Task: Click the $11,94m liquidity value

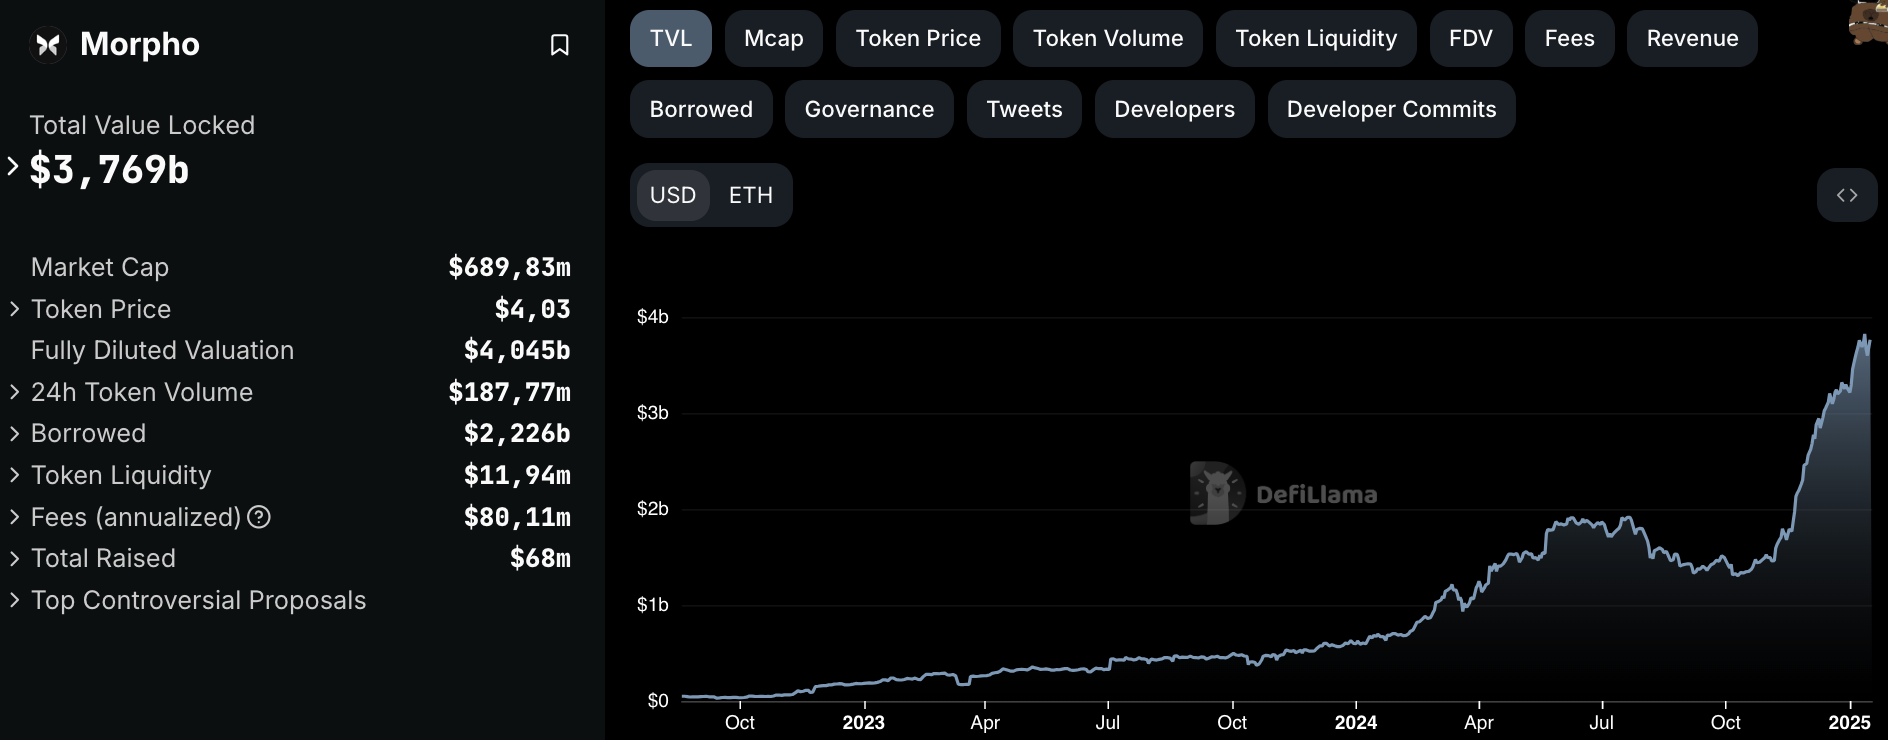Action: click(517, 475)
